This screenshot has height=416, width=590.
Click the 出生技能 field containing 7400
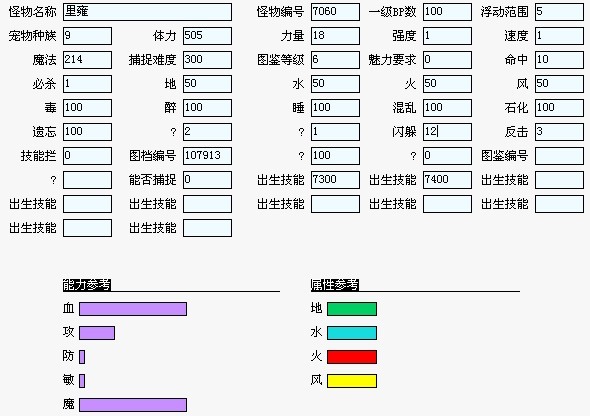point(447,180)
